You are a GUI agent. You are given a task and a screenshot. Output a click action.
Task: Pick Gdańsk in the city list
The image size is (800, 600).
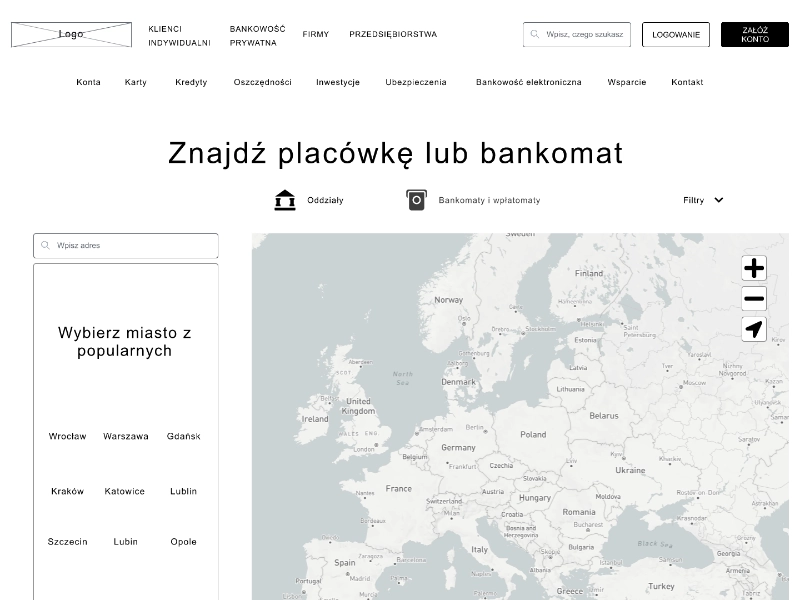coord(184,436)
